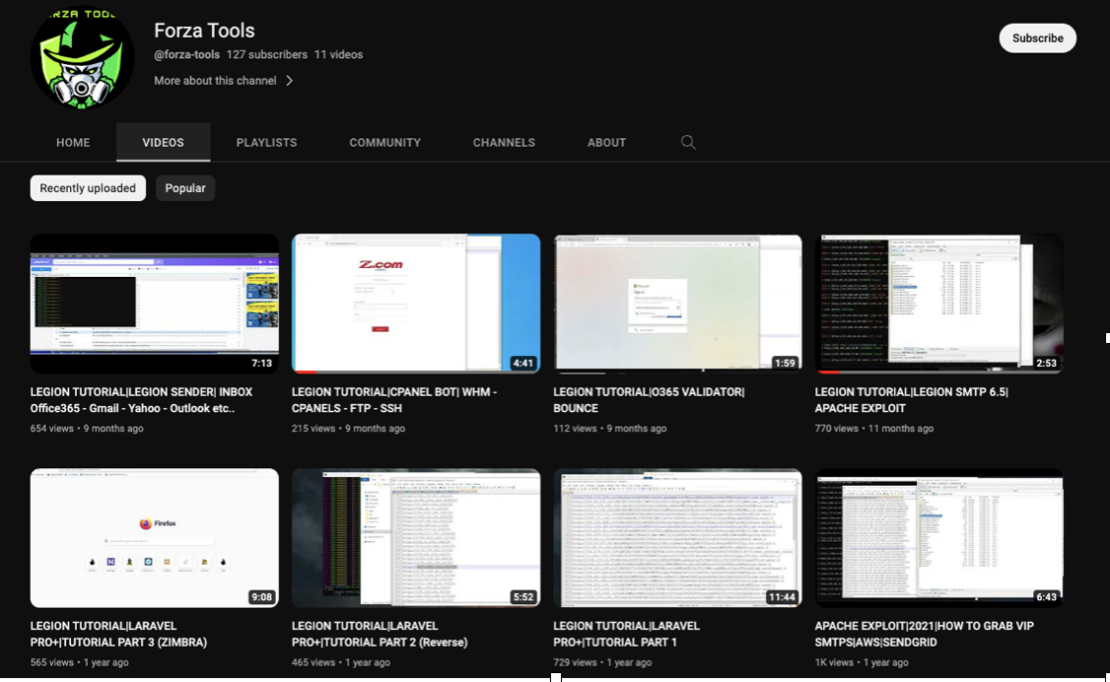Open the Playlists tab
1110x682 pixels.
(266, 143)
